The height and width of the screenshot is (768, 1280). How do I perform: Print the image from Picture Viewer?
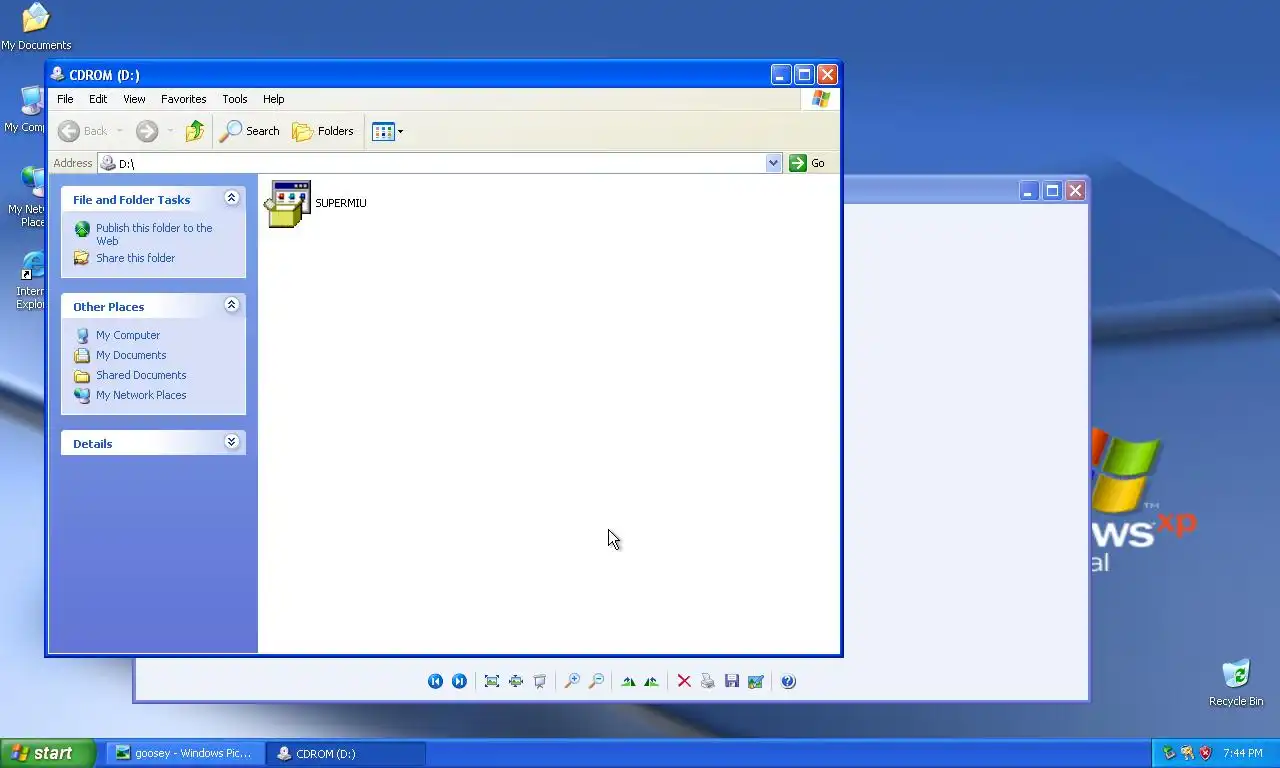click(708, 681)
